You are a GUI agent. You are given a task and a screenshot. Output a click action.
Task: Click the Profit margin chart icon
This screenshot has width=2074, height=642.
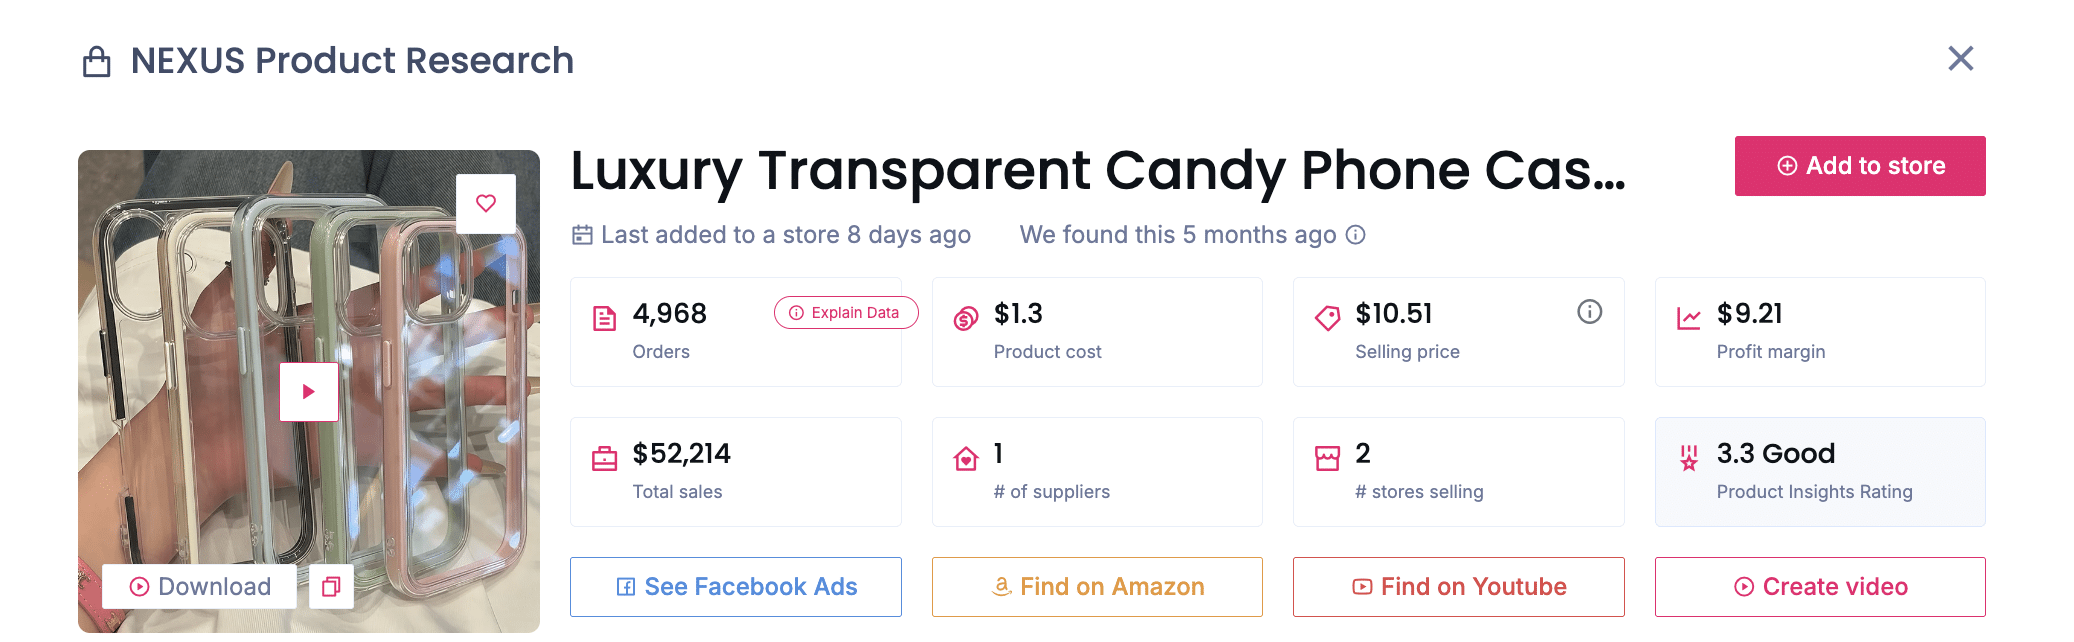point(1689,319)
